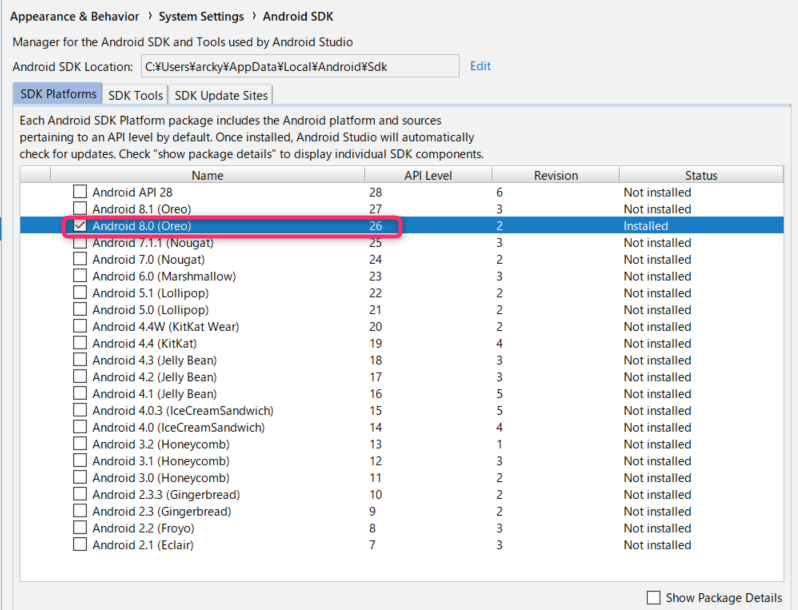
Task: Check the Android 4.0.3 (IceCreamSandwich) checkbox
Action: coord(80,410)
